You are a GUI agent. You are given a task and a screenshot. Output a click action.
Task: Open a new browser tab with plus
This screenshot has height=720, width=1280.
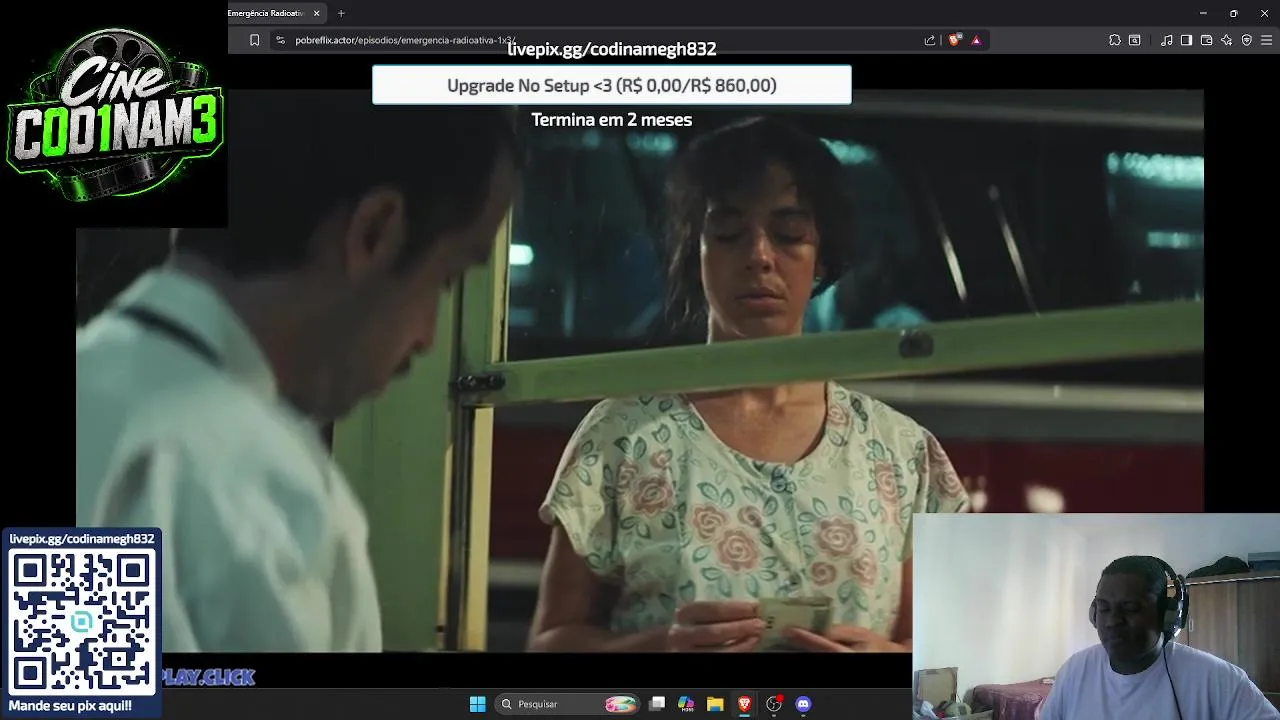click(341, 13)
